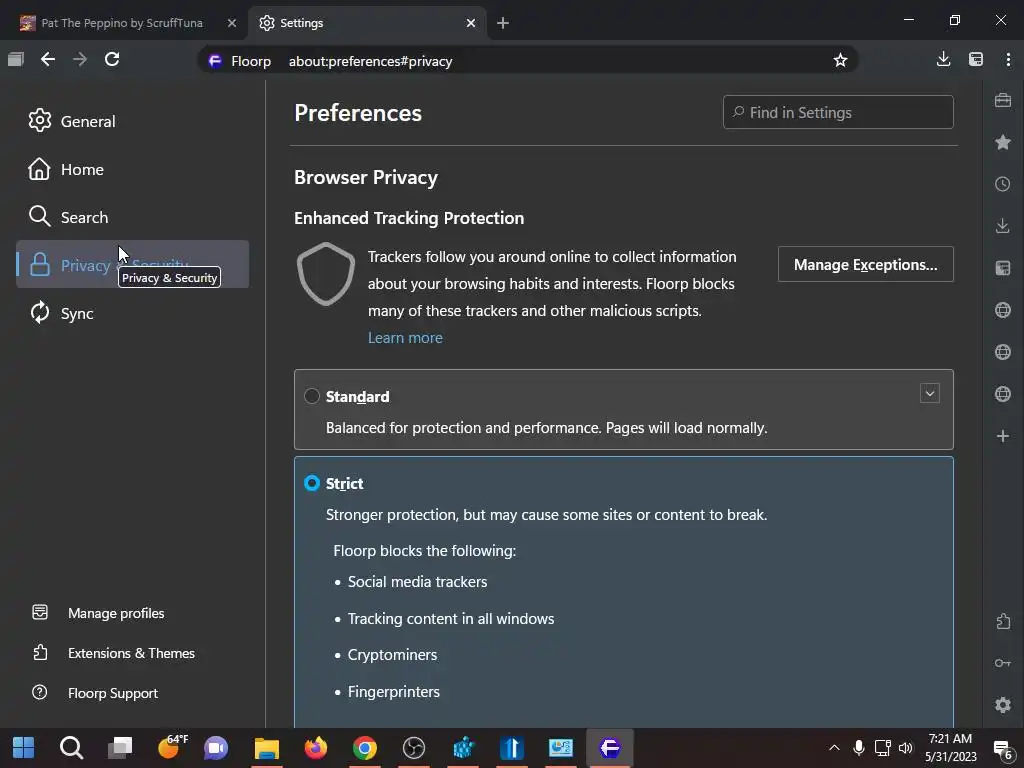Image resolution: width=1024 pixels, height=768 pixels.
Task: Bookmark this page with the star icon
Action: coord(840,61)
